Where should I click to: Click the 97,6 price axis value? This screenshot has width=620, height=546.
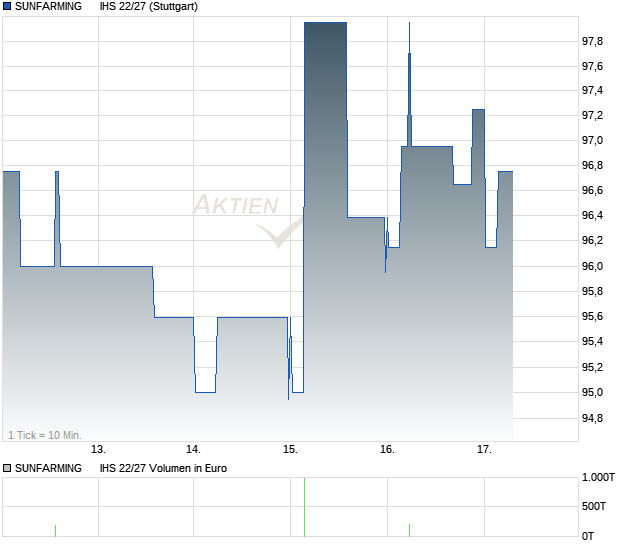(x=592, y=66)
